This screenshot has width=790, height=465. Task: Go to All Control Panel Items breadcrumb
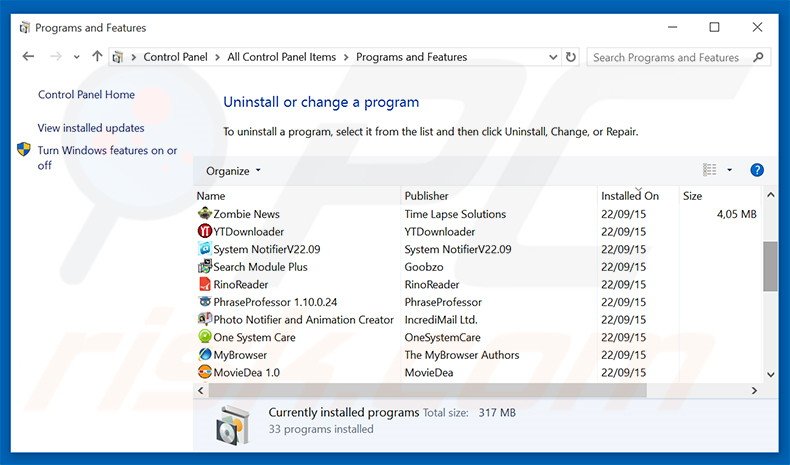(281, 57)
